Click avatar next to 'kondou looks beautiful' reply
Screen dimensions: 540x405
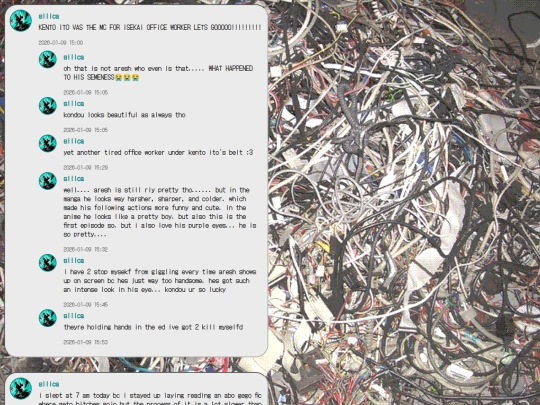(48, 106)
